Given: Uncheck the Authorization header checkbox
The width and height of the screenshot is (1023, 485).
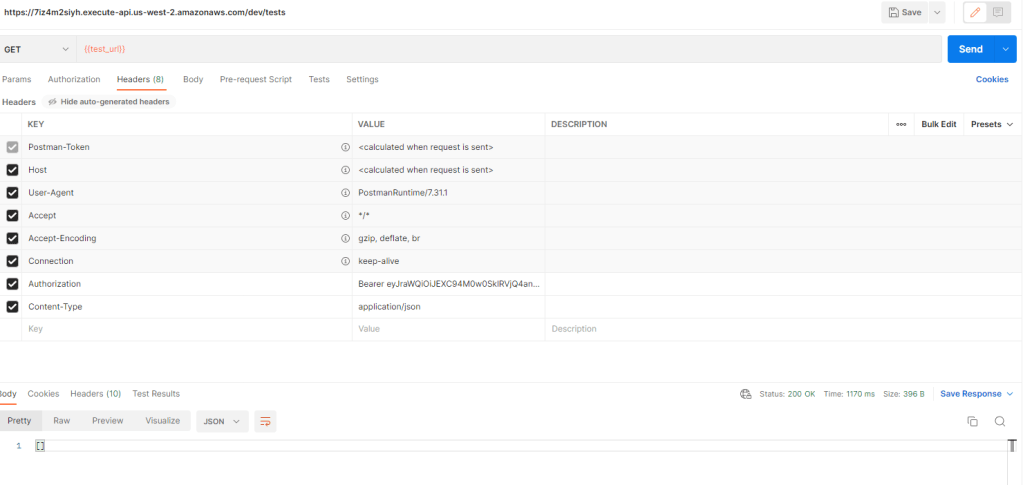Looking at the screenshot, I should click(13, 284).
